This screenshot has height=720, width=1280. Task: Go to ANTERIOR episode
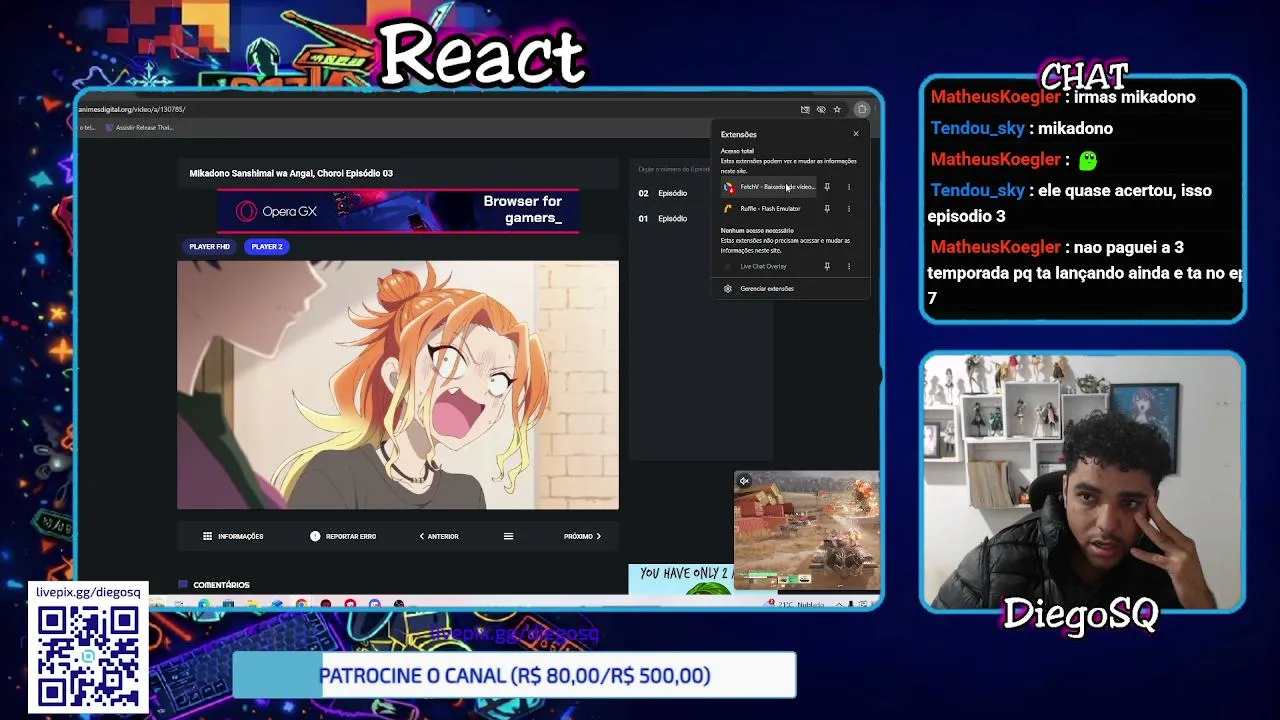pyautogui.click(x=439, y=536)
